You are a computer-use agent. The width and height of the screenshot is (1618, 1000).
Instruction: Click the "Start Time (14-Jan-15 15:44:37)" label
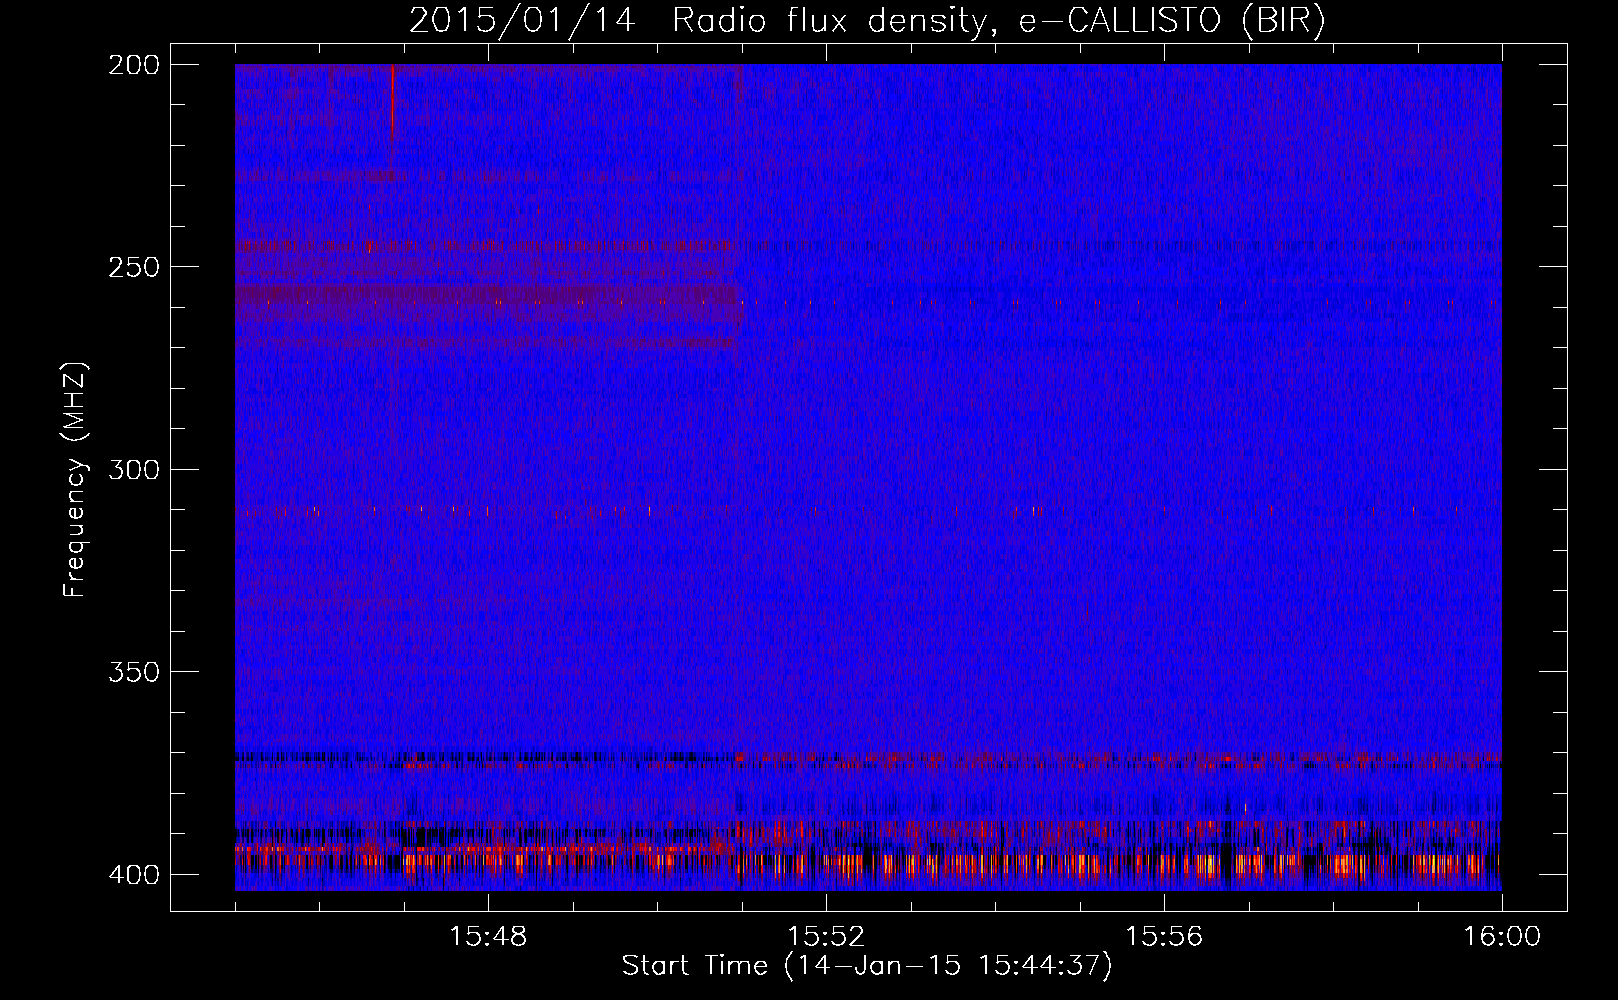point(867,966)
